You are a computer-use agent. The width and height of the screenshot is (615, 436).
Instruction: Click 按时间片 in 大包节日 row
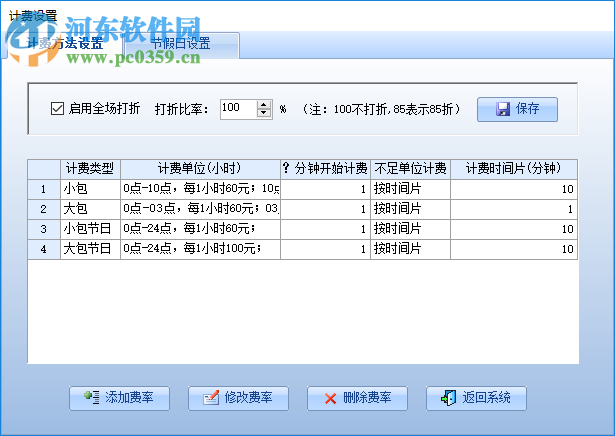point(410,249)
